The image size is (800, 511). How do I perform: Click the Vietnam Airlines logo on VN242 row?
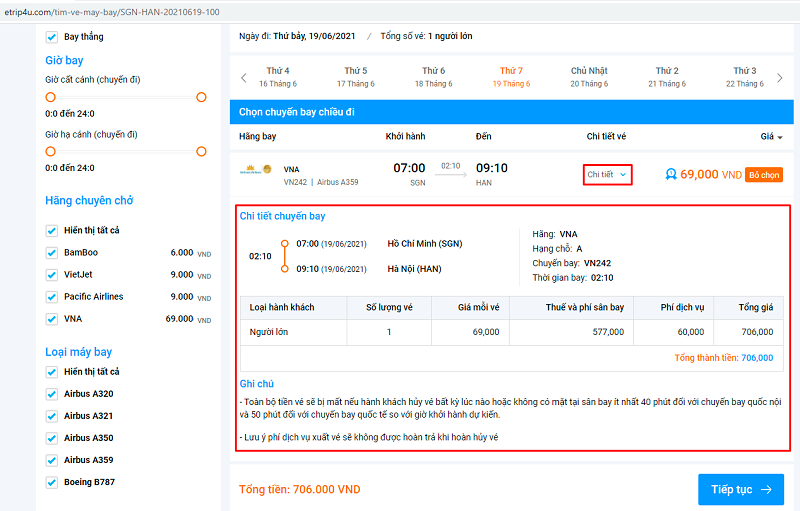tap(256, 169)
